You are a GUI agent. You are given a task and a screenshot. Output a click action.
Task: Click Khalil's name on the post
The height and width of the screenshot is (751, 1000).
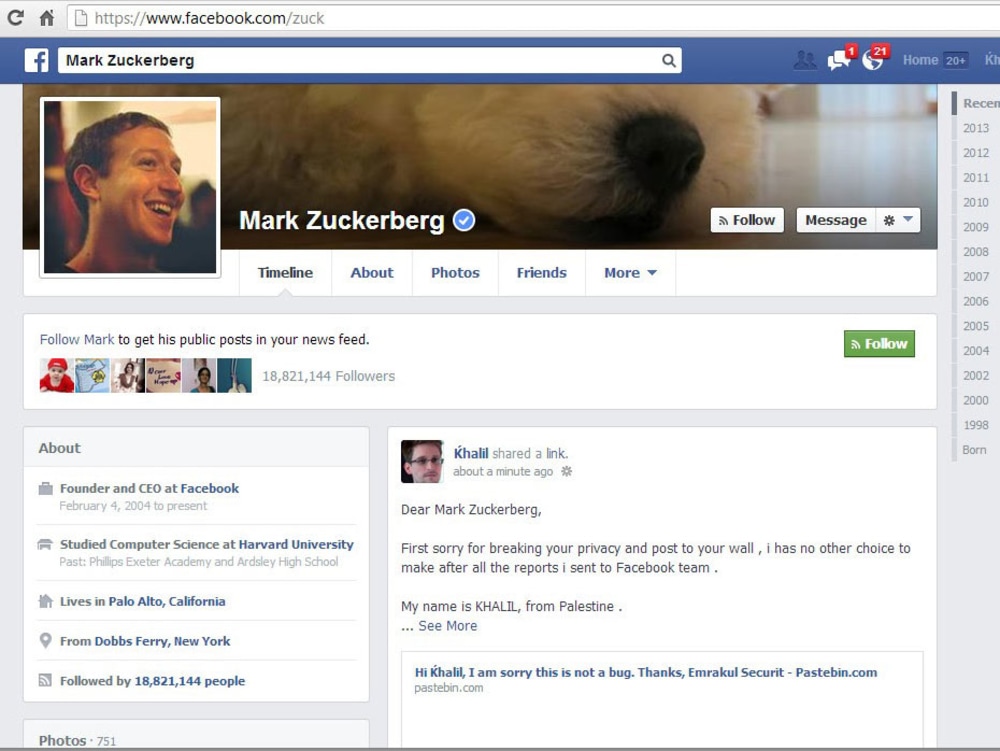pyautogui.click(x=471, y=453)
